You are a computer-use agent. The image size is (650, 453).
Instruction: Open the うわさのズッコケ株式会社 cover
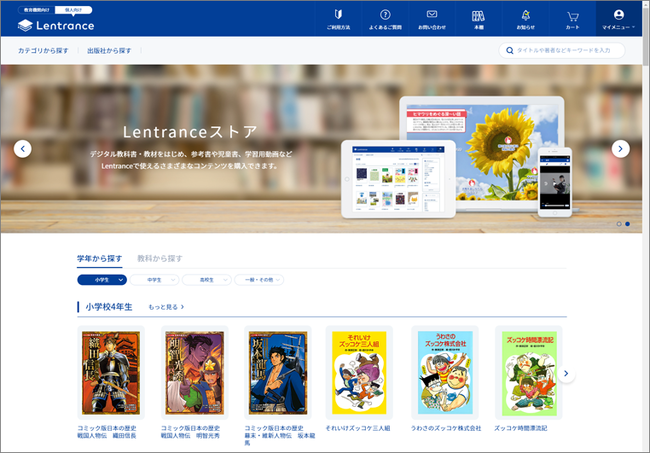click(445, 373)
